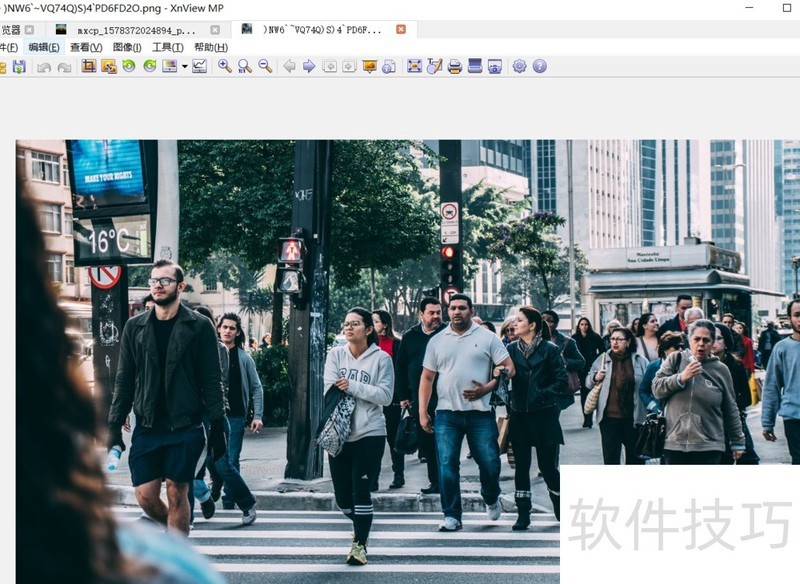Image resolution: width=800 pixels, height=584 pixels.
Task: Click the screen capture camera icon
Action: [495, 66]
